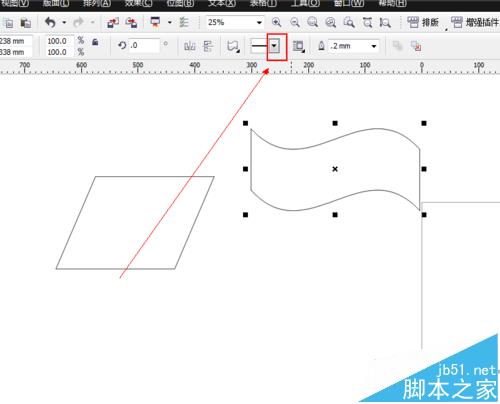Viewport: 500px width, 404px height.
Task: Open the line style dropdown arrow
Action: click(x=274, y=46)
